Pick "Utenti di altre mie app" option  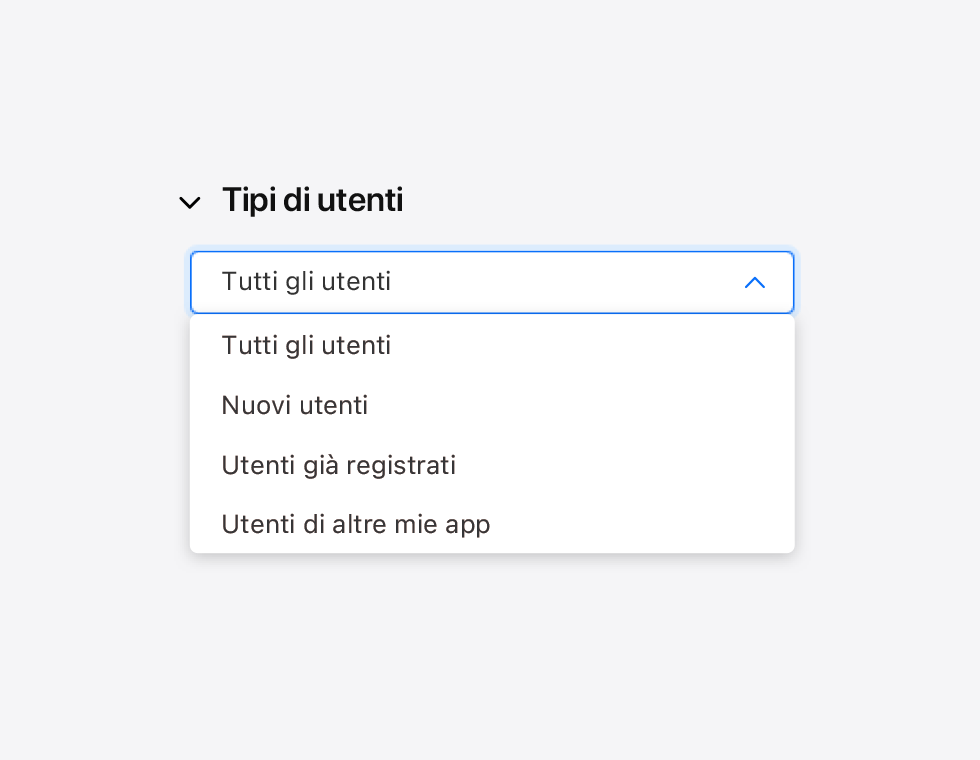pyautogui.click(x=356, y=524)
